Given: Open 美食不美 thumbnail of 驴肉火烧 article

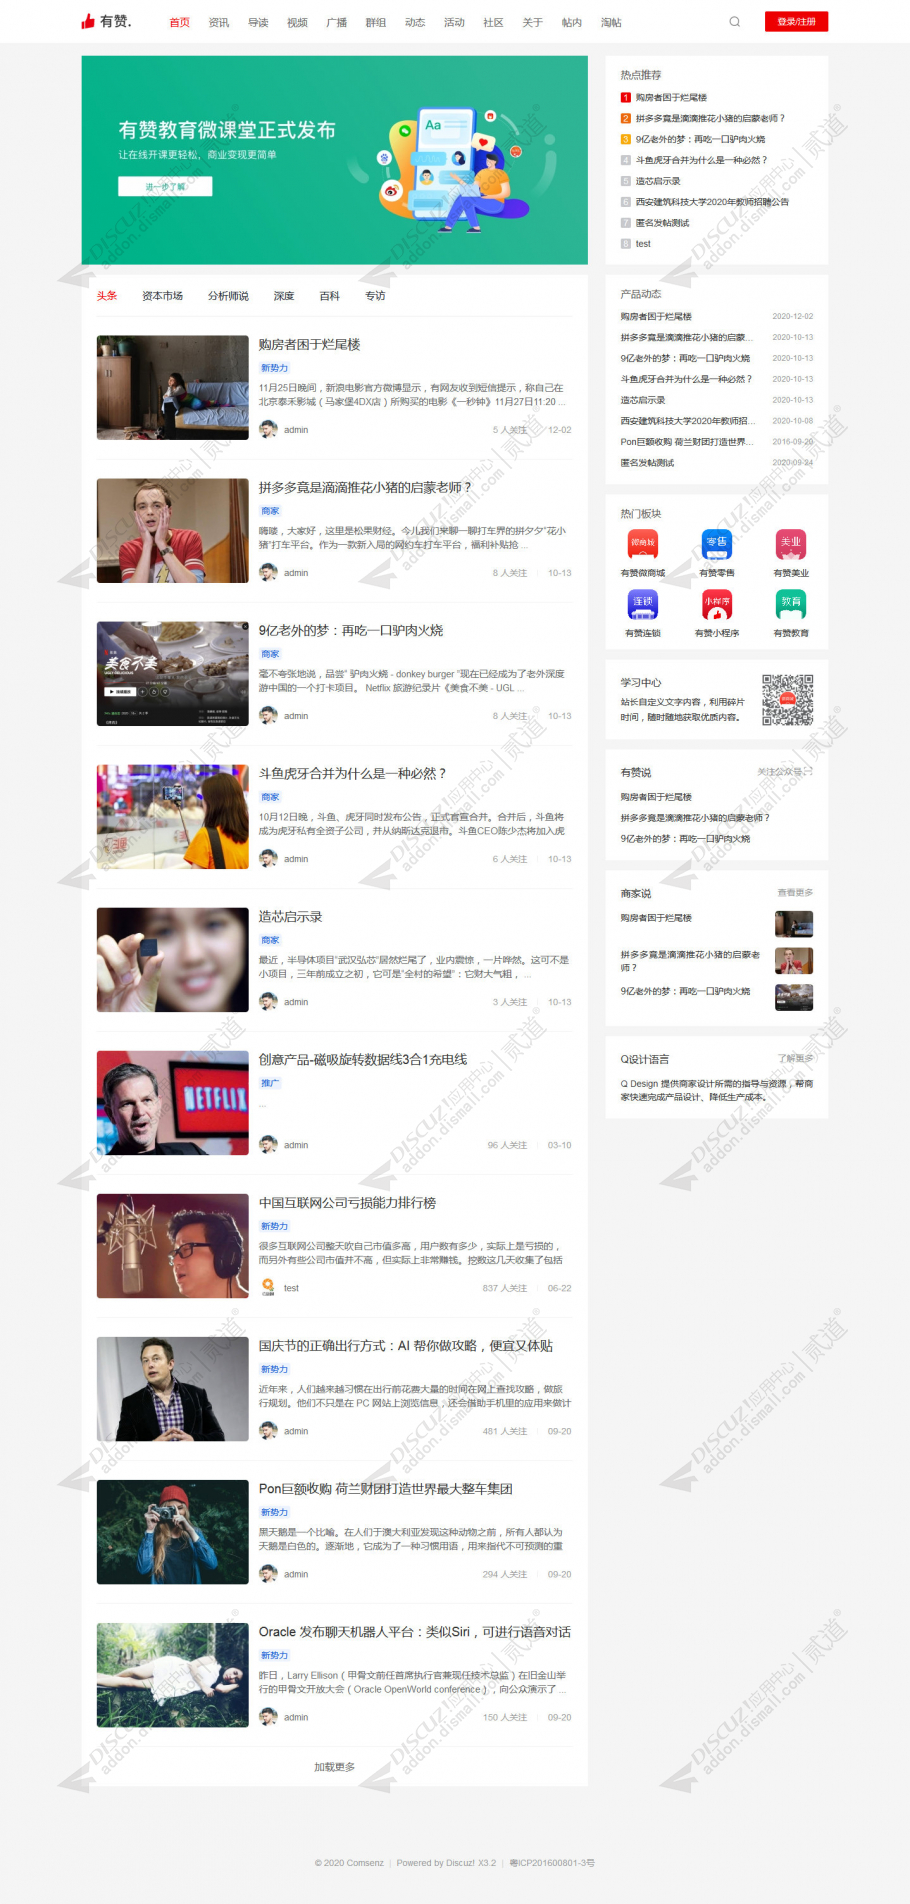Looking at the screenshot, I should pos(172,673).
